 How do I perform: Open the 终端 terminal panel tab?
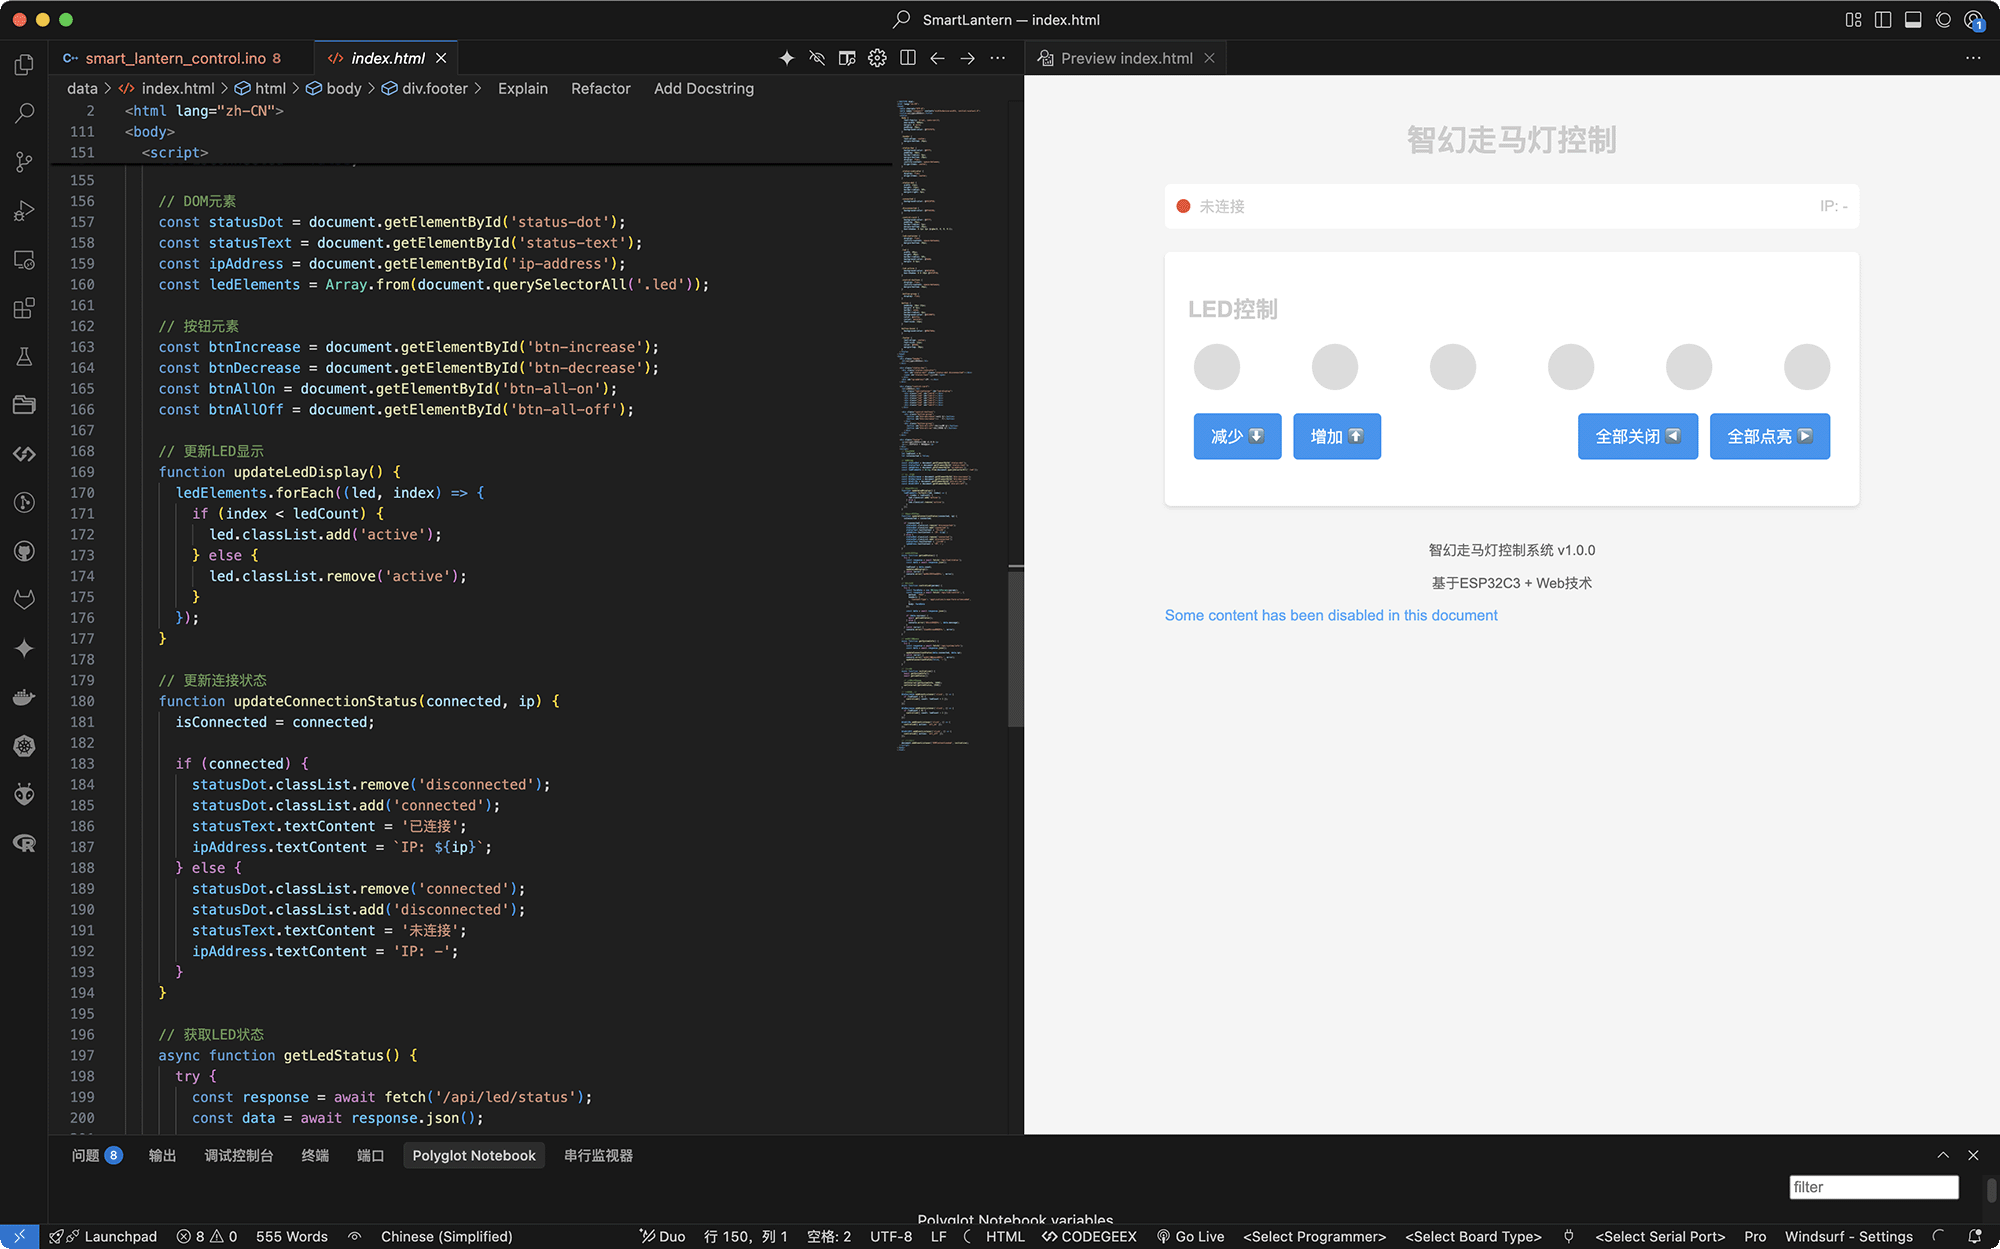point(315,1155)
